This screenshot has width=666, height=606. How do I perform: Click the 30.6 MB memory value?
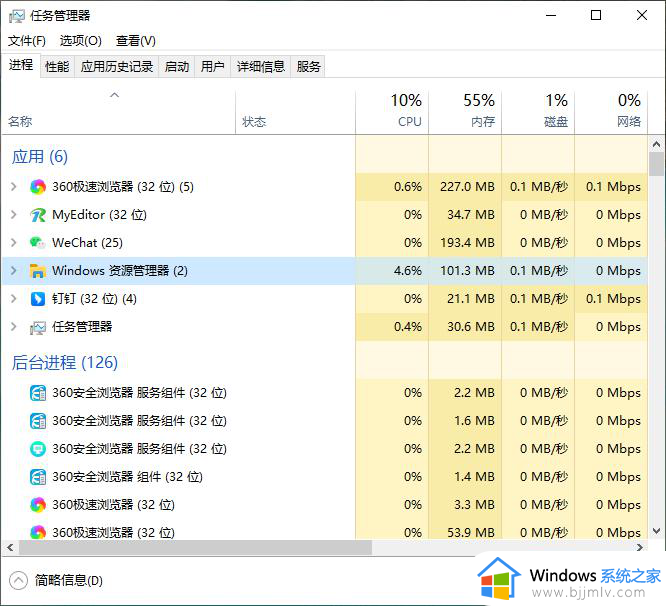pyautogui.click(x=471, y=327)
